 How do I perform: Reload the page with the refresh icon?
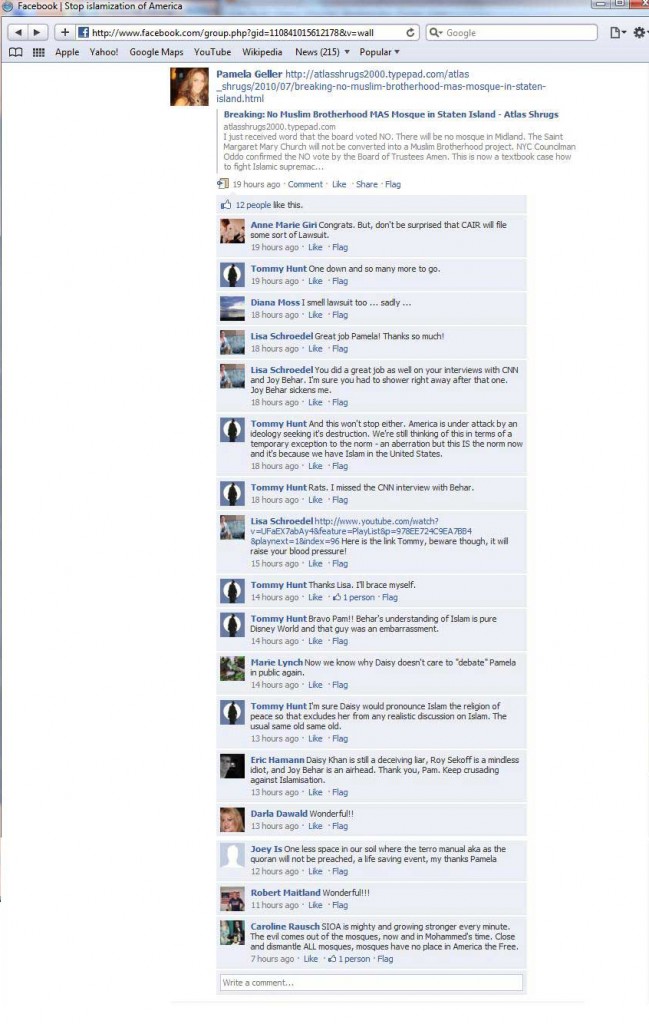[x=410, y=32]
